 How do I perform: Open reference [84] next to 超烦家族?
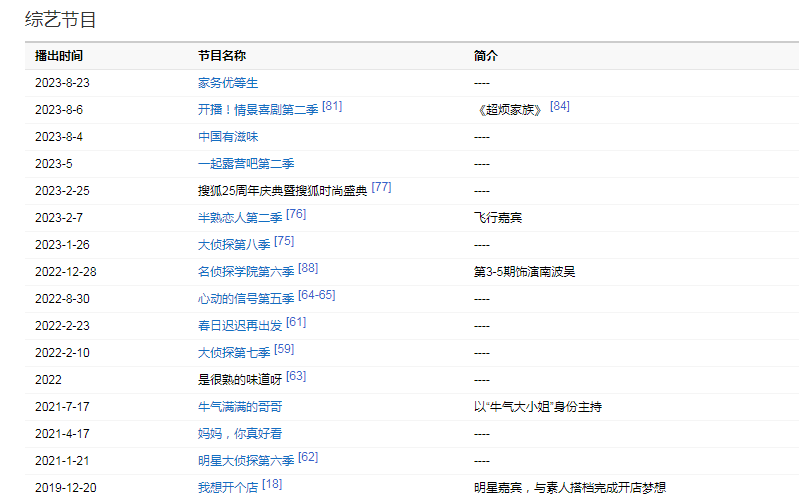click(x=560, y=106)
